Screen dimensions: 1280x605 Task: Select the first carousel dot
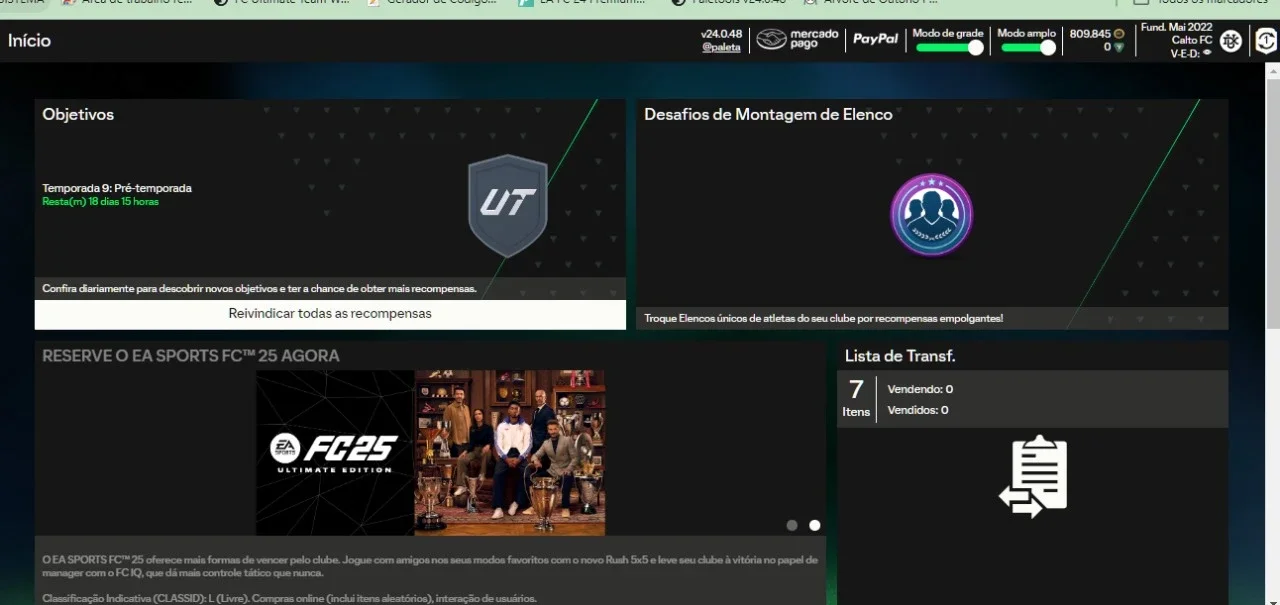click(792, 525)
